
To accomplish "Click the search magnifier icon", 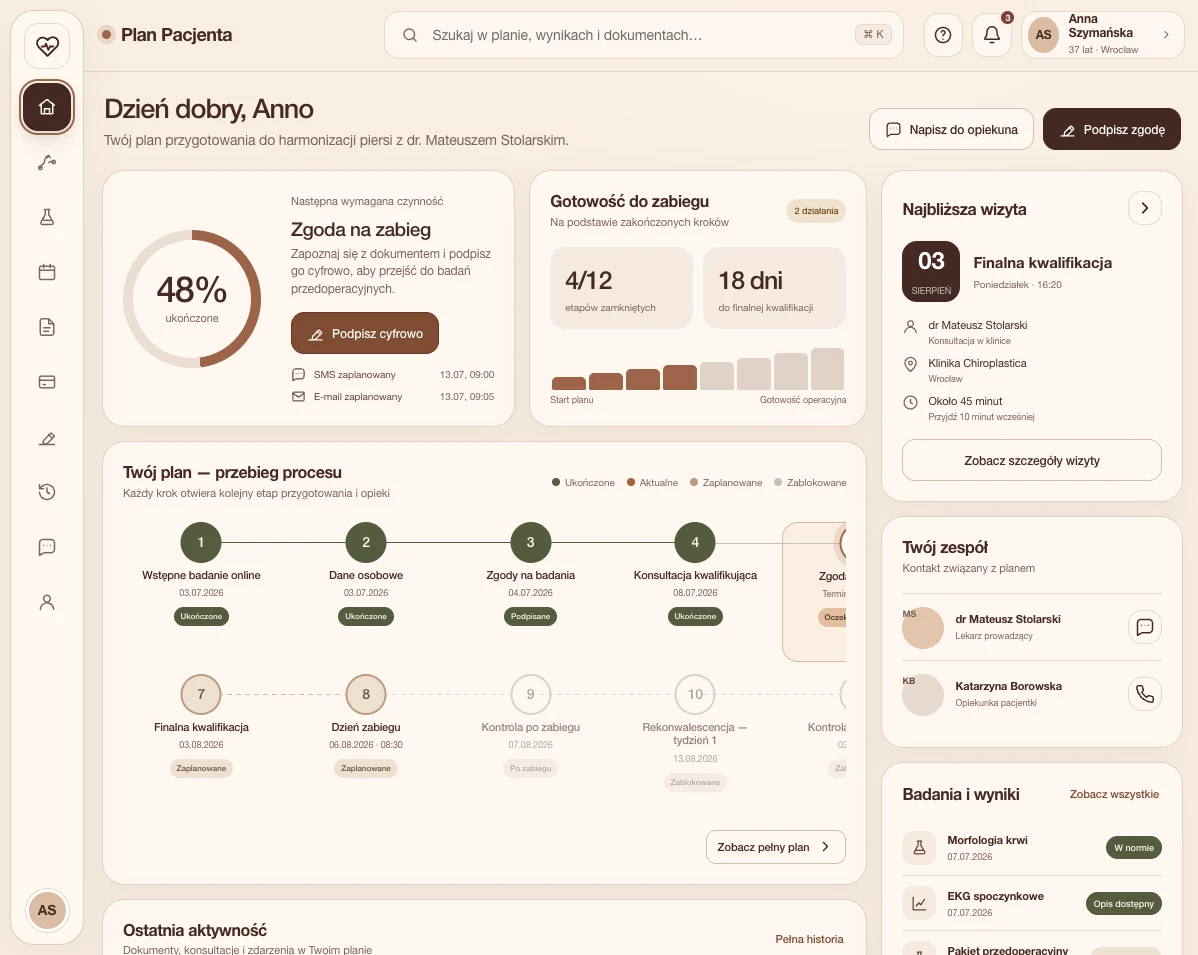I will coord(410,35).
